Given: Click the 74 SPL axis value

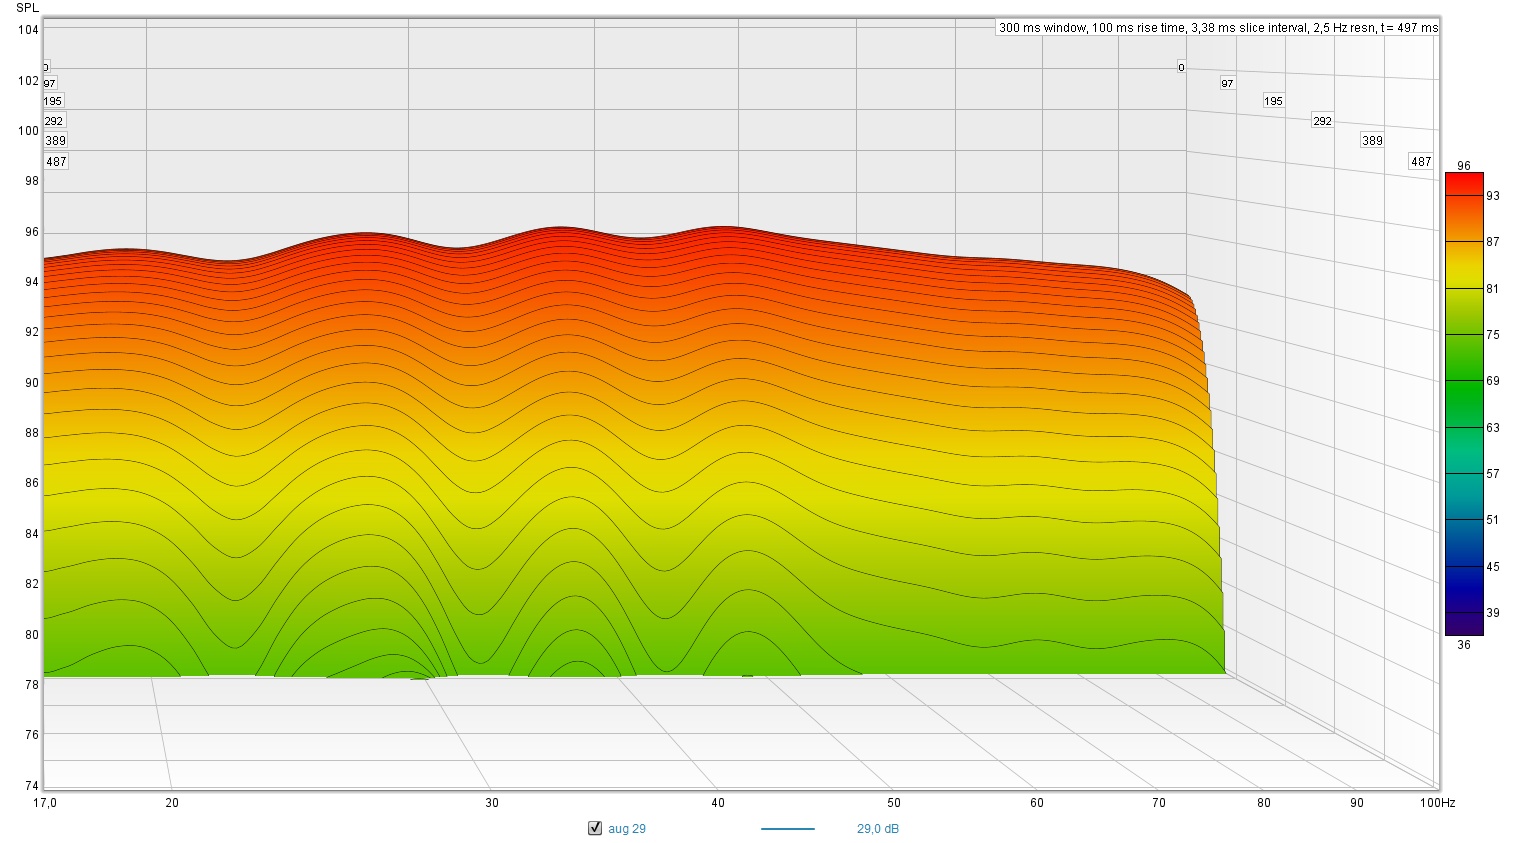Looking at the screenshot, I should tap(32, 786).
